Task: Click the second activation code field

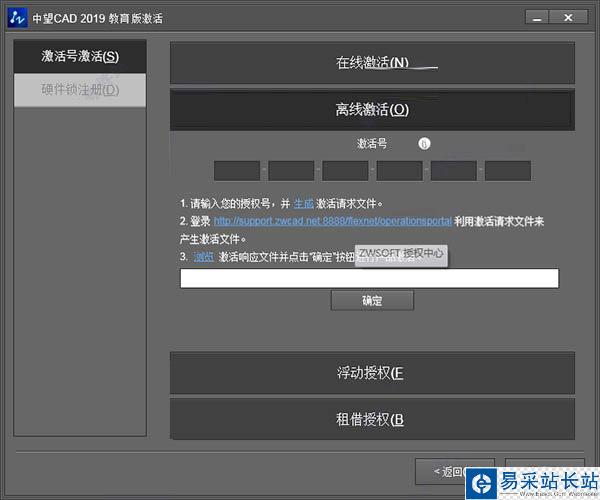Action: click(291, 171)
